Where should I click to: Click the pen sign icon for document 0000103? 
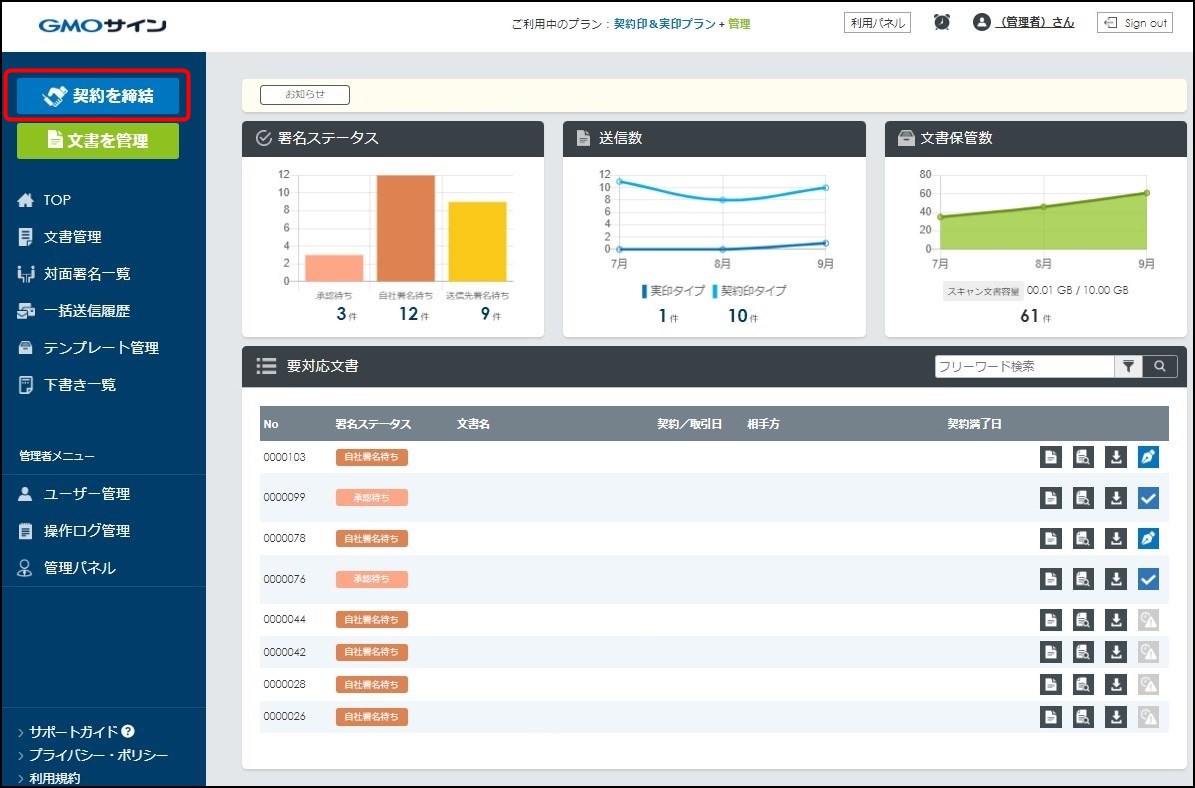tap(1148, 457)
